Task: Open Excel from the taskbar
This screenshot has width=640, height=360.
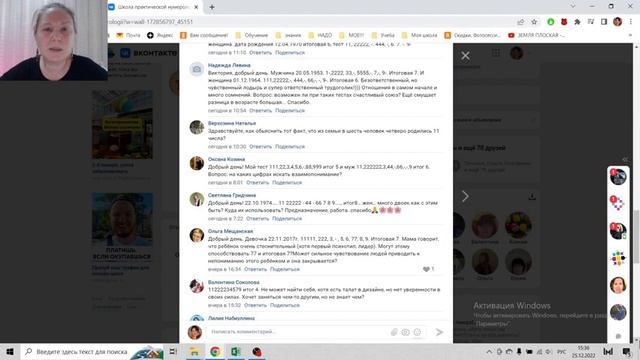Action: point(236,352)
